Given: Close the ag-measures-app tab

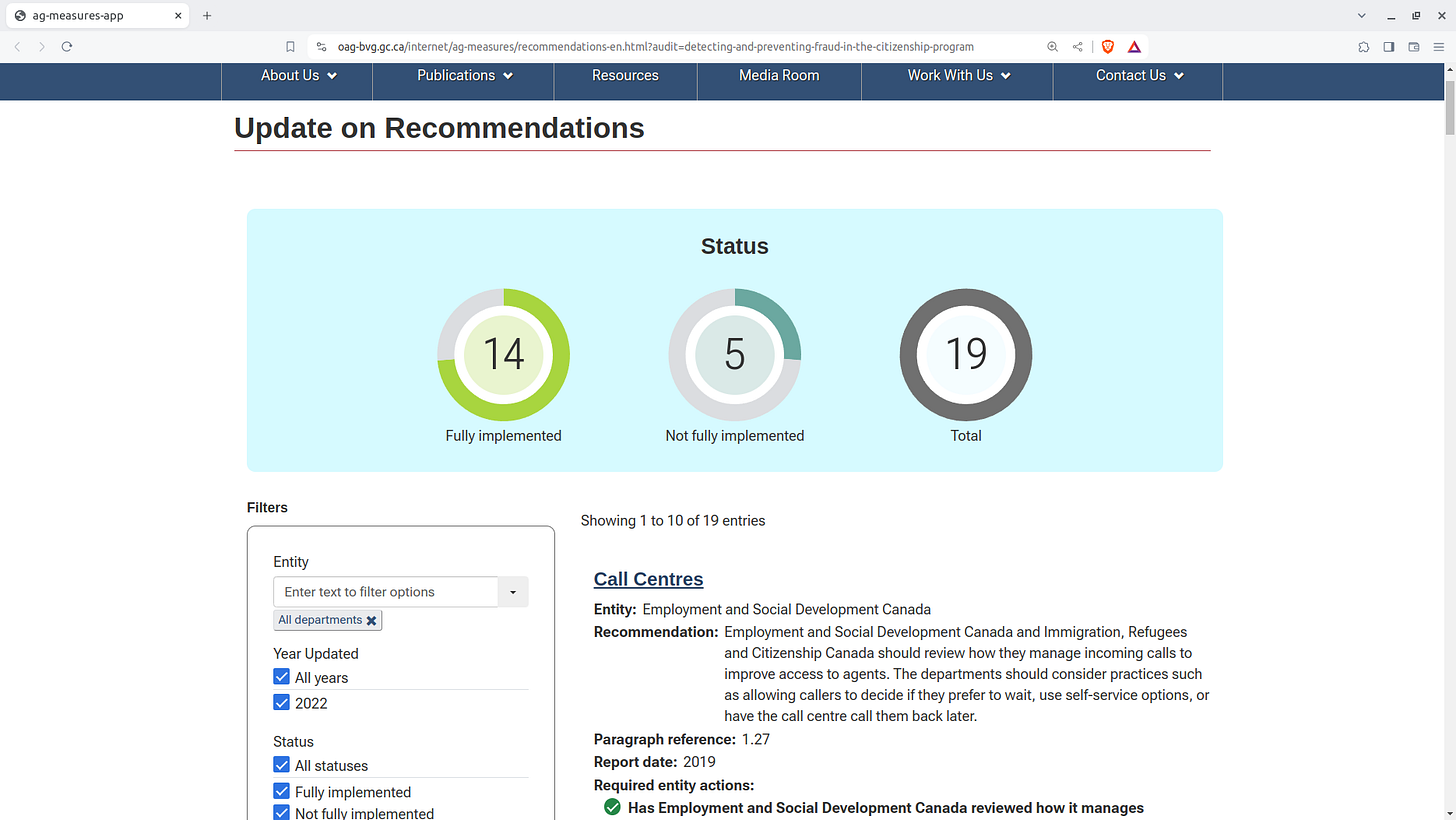Looking at the screenshot, I should pyautogui.click(x=178, y=16).
